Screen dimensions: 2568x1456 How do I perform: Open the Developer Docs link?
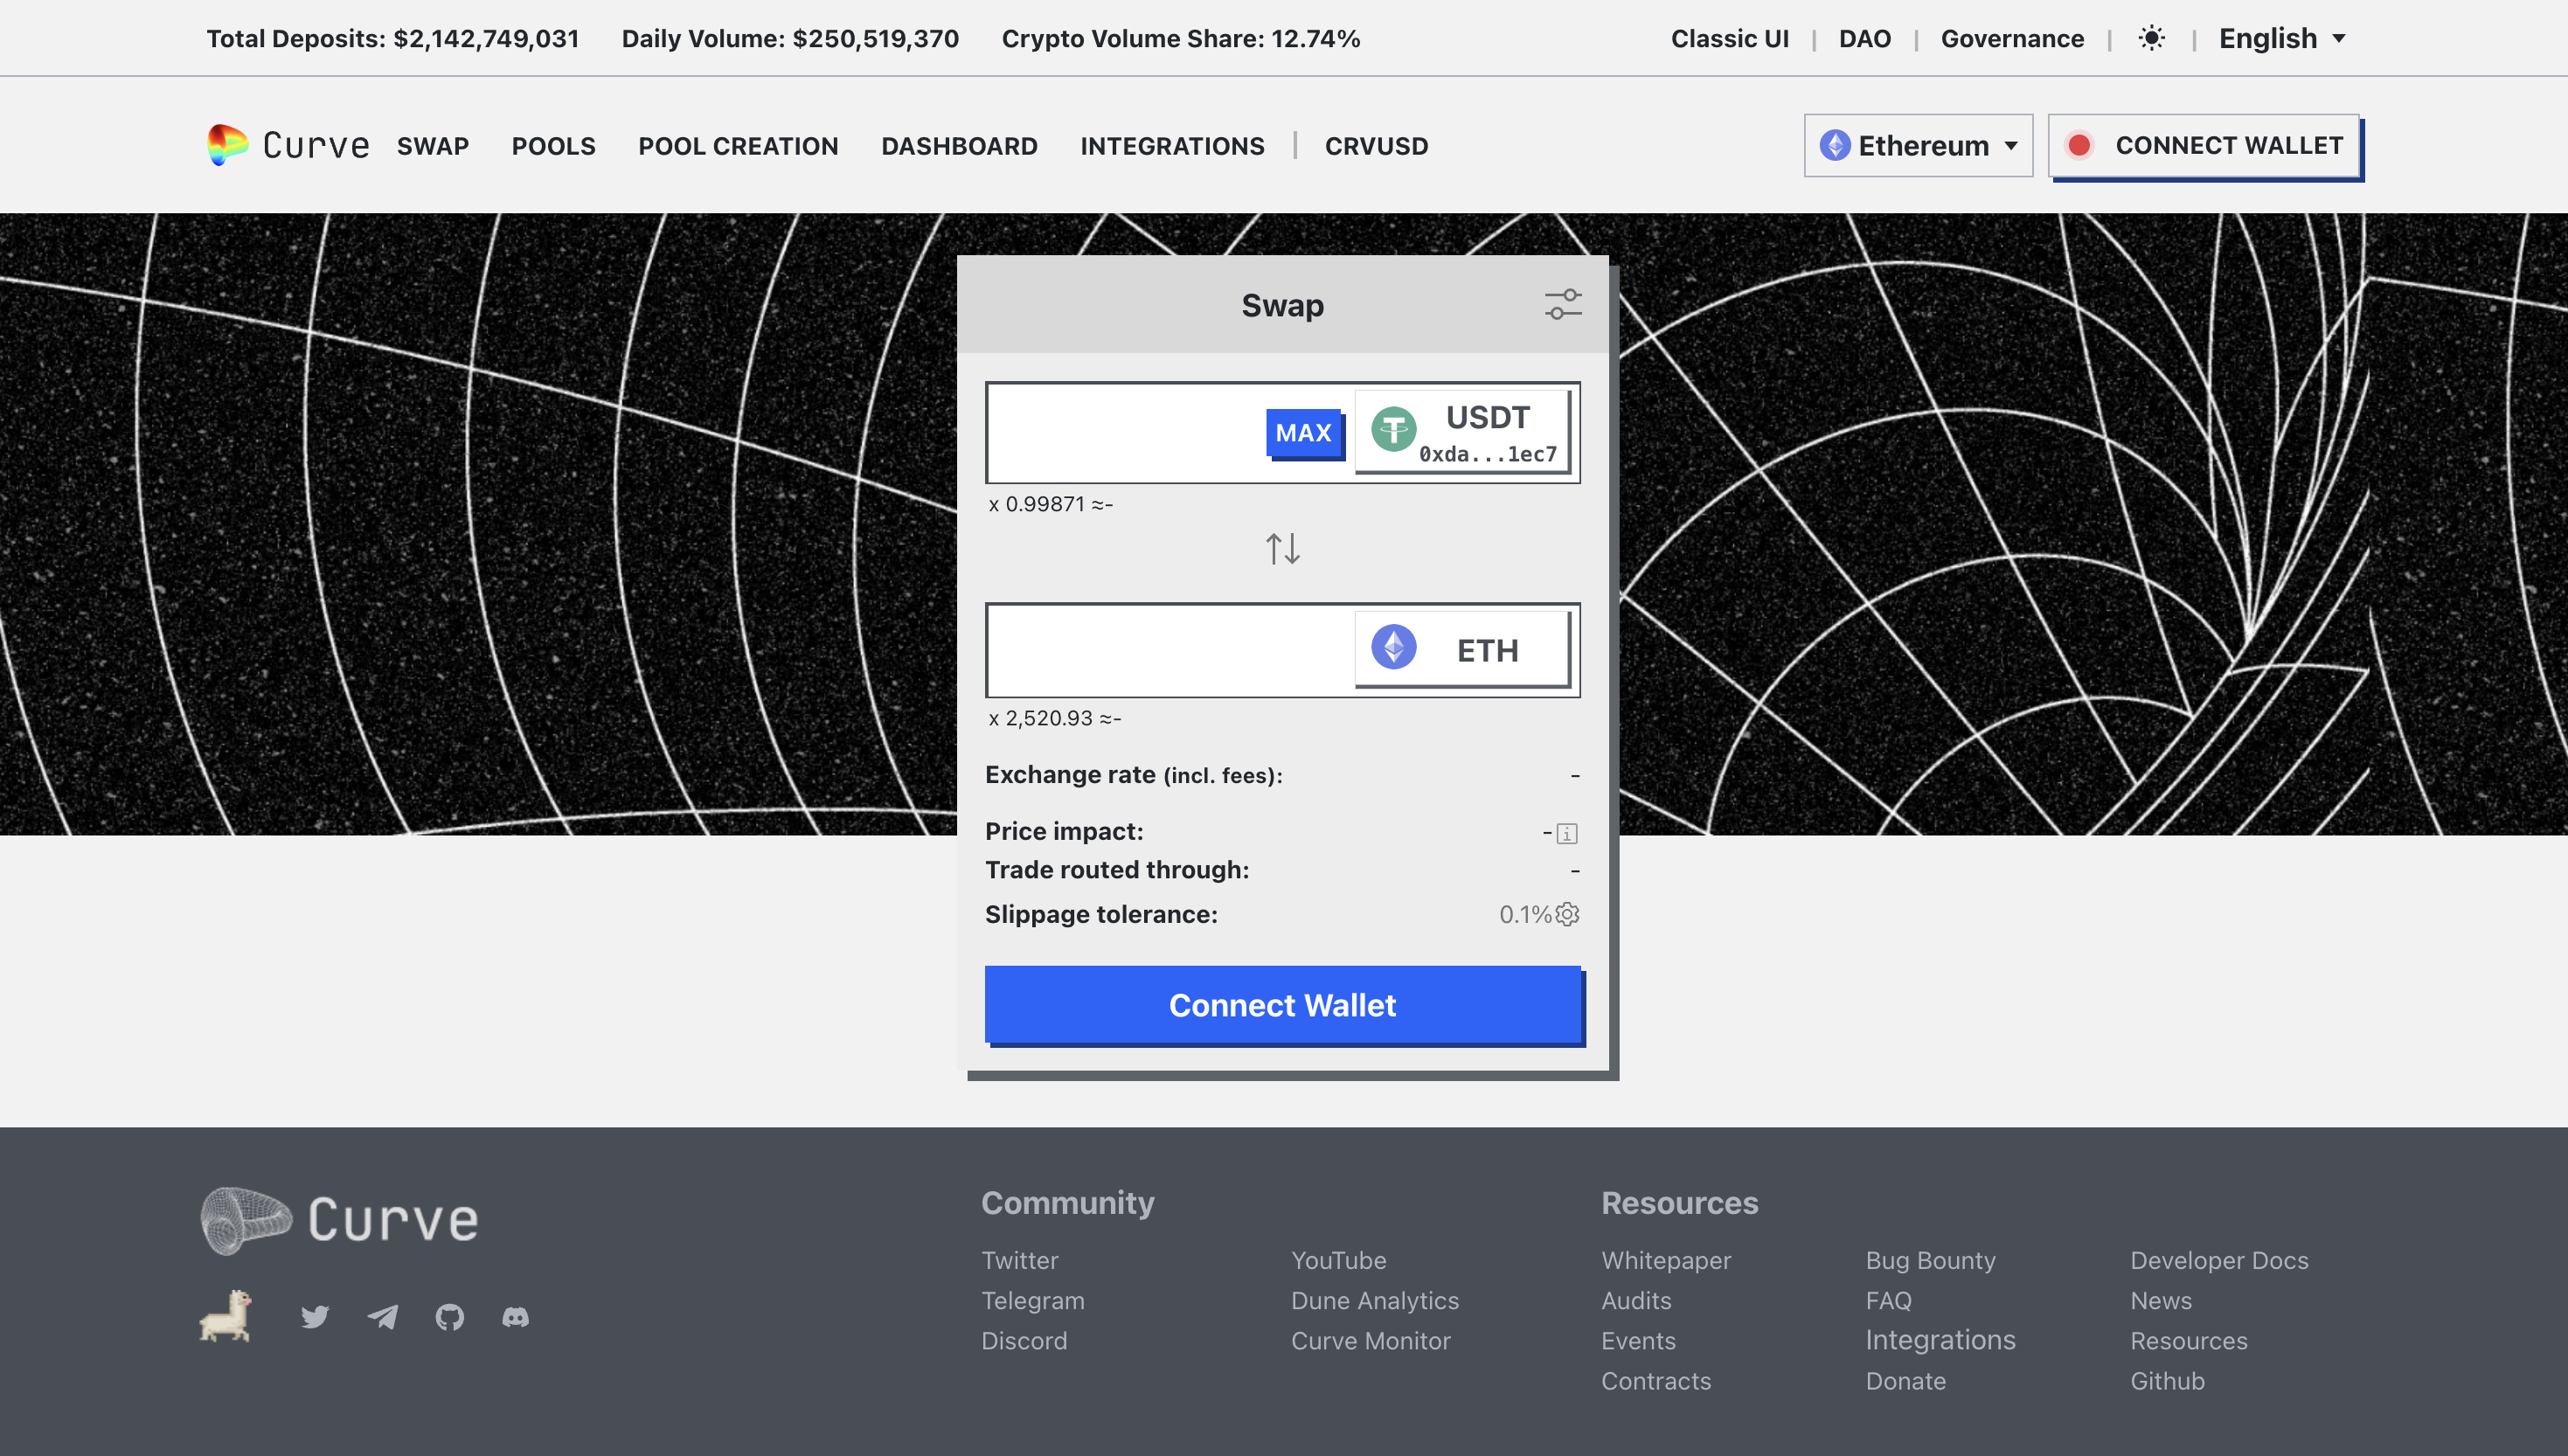tap(2219, 1260)
